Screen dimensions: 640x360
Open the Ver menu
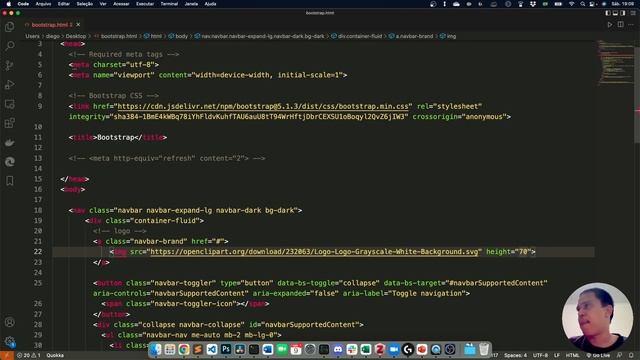coord(103,4)
